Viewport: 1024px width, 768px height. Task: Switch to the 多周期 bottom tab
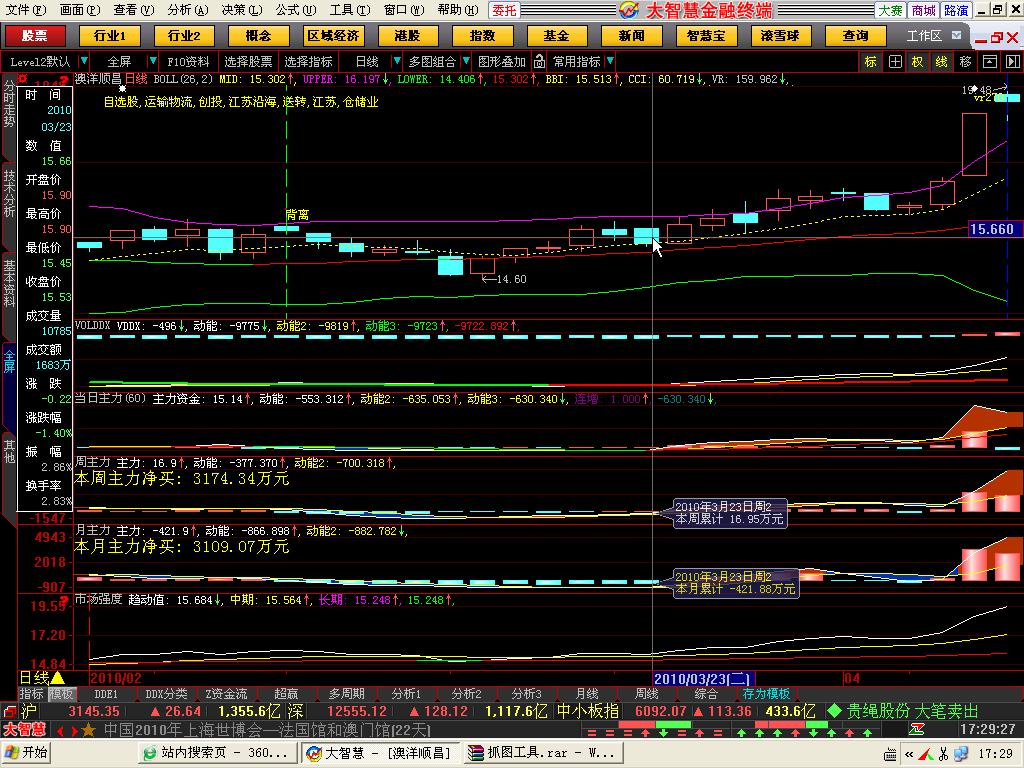[x=346, y=694]
